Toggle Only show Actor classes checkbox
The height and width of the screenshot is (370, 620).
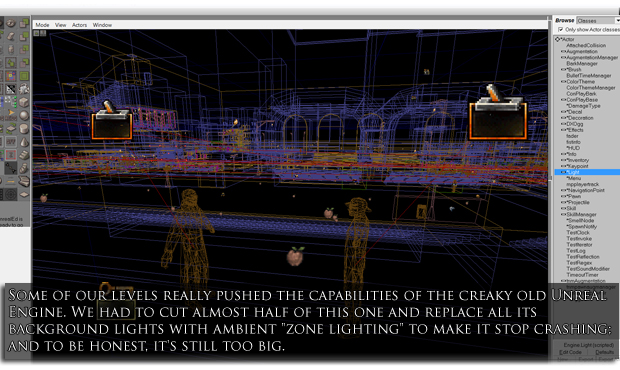(560, 30)
